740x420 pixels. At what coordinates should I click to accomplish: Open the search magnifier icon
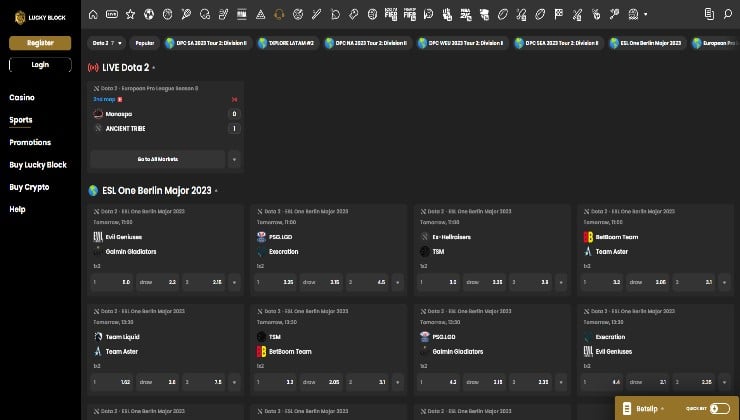click(728, 14)
